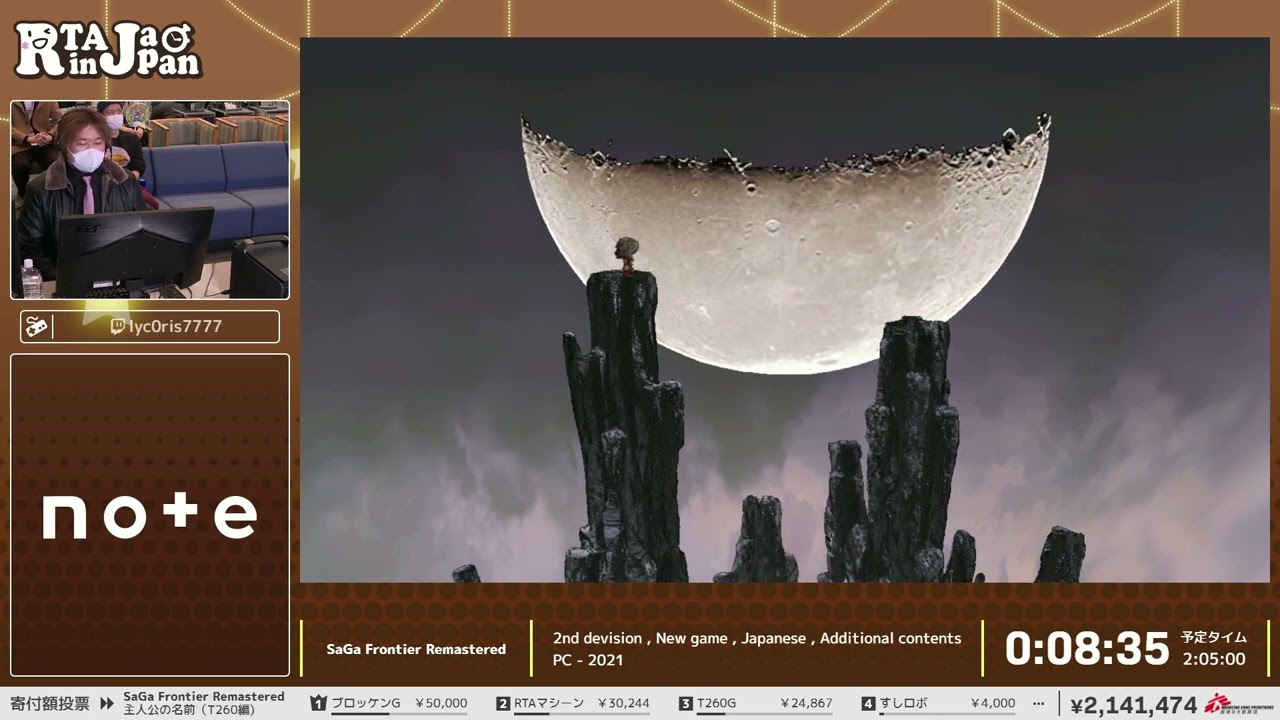Expand the ellipsis after すしロボ bid

[1038, 704]
